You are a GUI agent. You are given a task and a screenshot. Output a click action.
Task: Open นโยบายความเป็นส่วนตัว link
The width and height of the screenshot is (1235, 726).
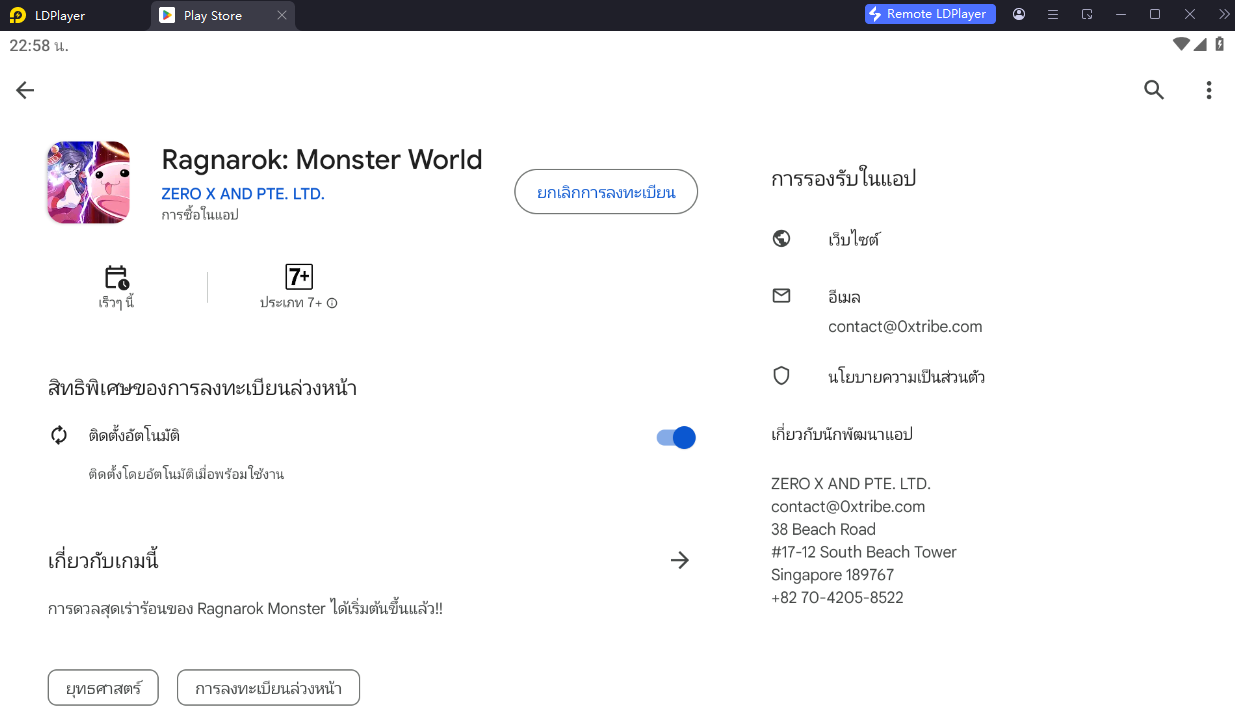pos(906,377)
